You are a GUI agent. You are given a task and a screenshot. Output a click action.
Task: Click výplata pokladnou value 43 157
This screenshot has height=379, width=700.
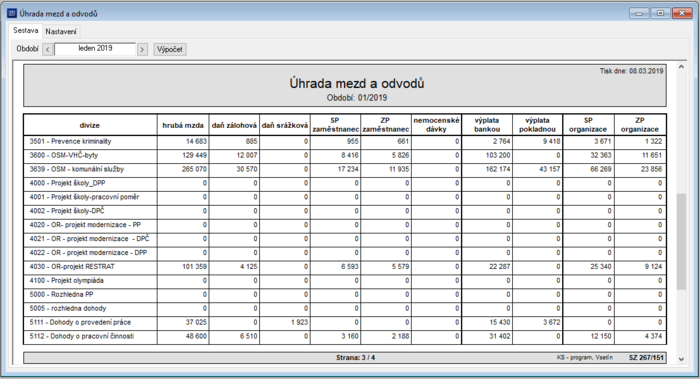click(x=550, y=170)
